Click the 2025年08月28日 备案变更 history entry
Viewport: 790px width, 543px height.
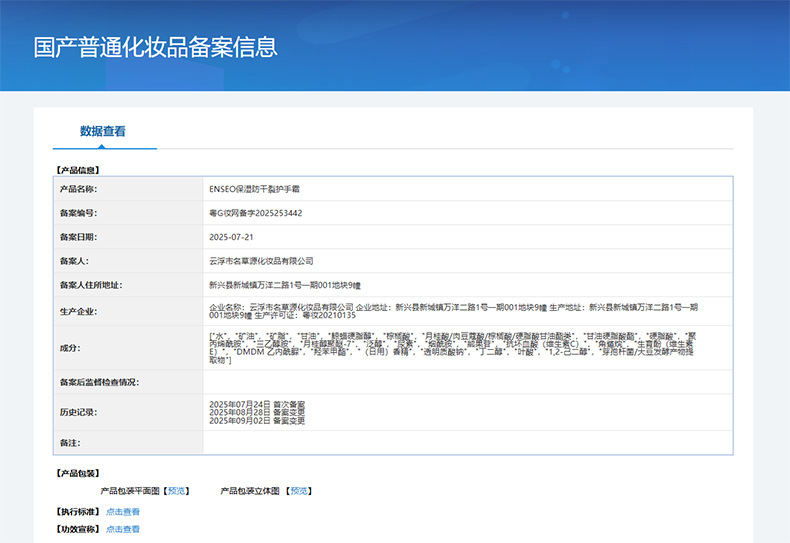point(257,412)
